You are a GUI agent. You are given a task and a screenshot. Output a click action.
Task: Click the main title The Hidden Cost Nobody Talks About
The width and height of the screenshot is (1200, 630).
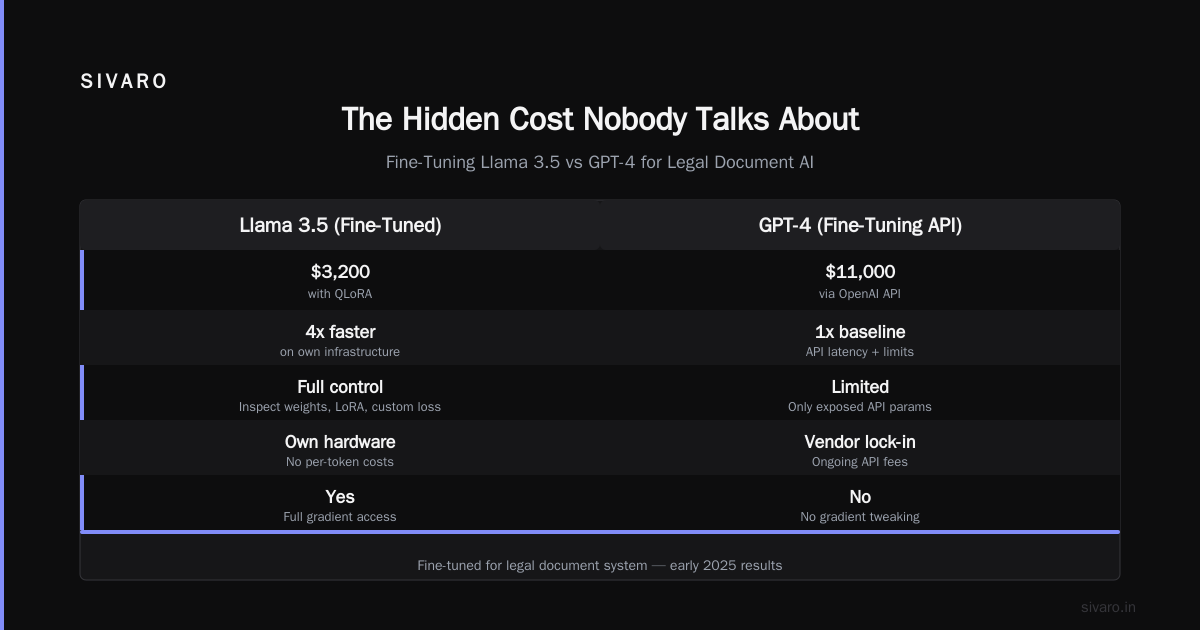pos(600,119)
